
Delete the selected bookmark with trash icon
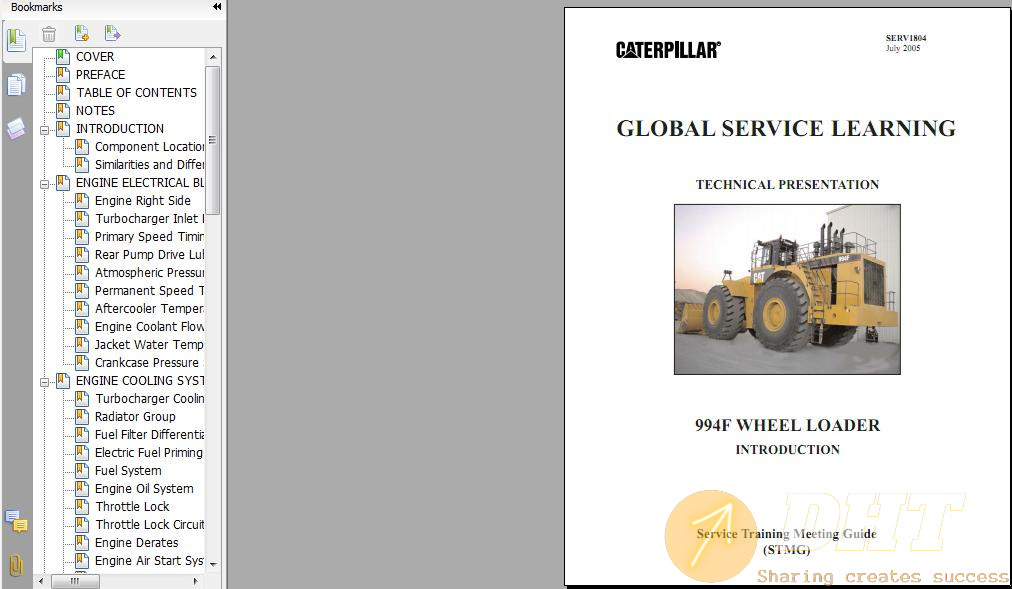pos(49,34)
